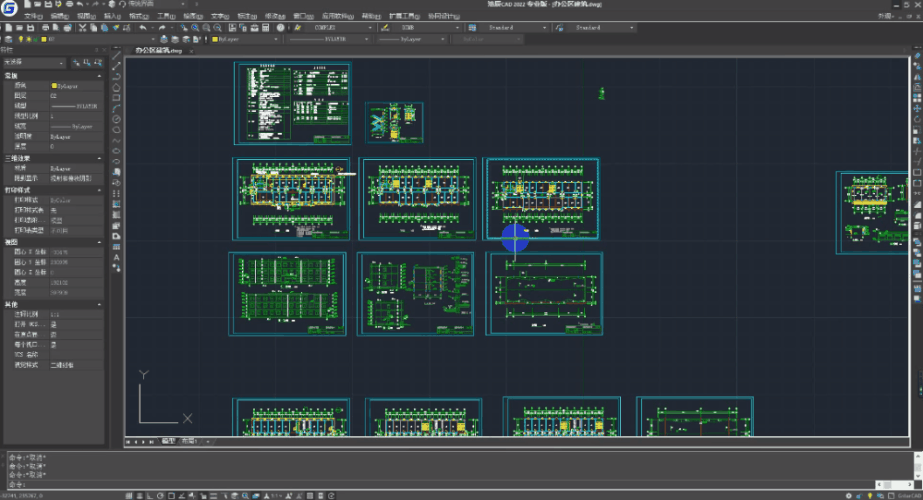Switch to the 模型 (Model) layout tab

(167, 441)
